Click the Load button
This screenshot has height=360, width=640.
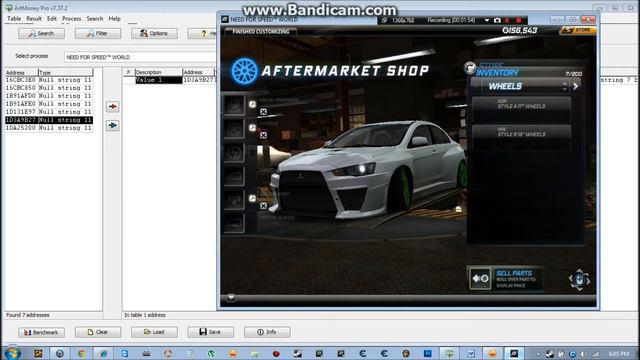(x=154, y=332)
